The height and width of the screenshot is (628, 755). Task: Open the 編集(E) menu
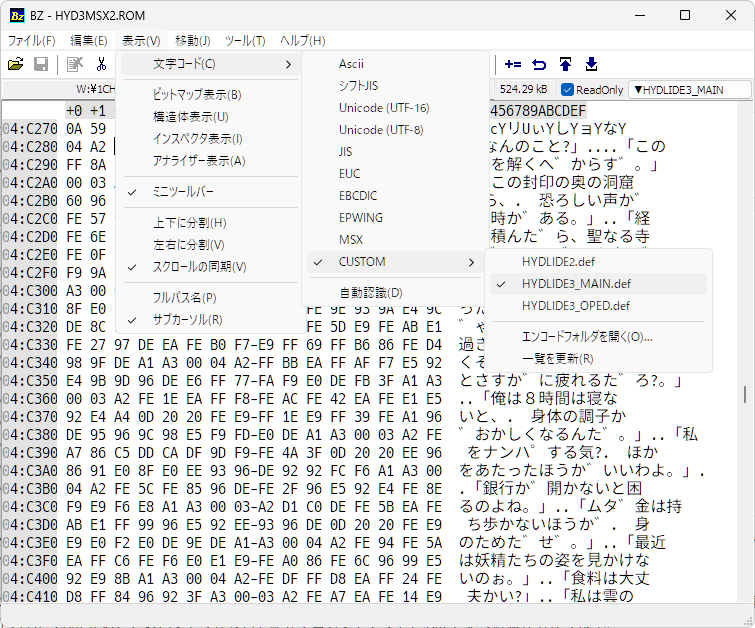pyautogui.click(x=89, y=41)
